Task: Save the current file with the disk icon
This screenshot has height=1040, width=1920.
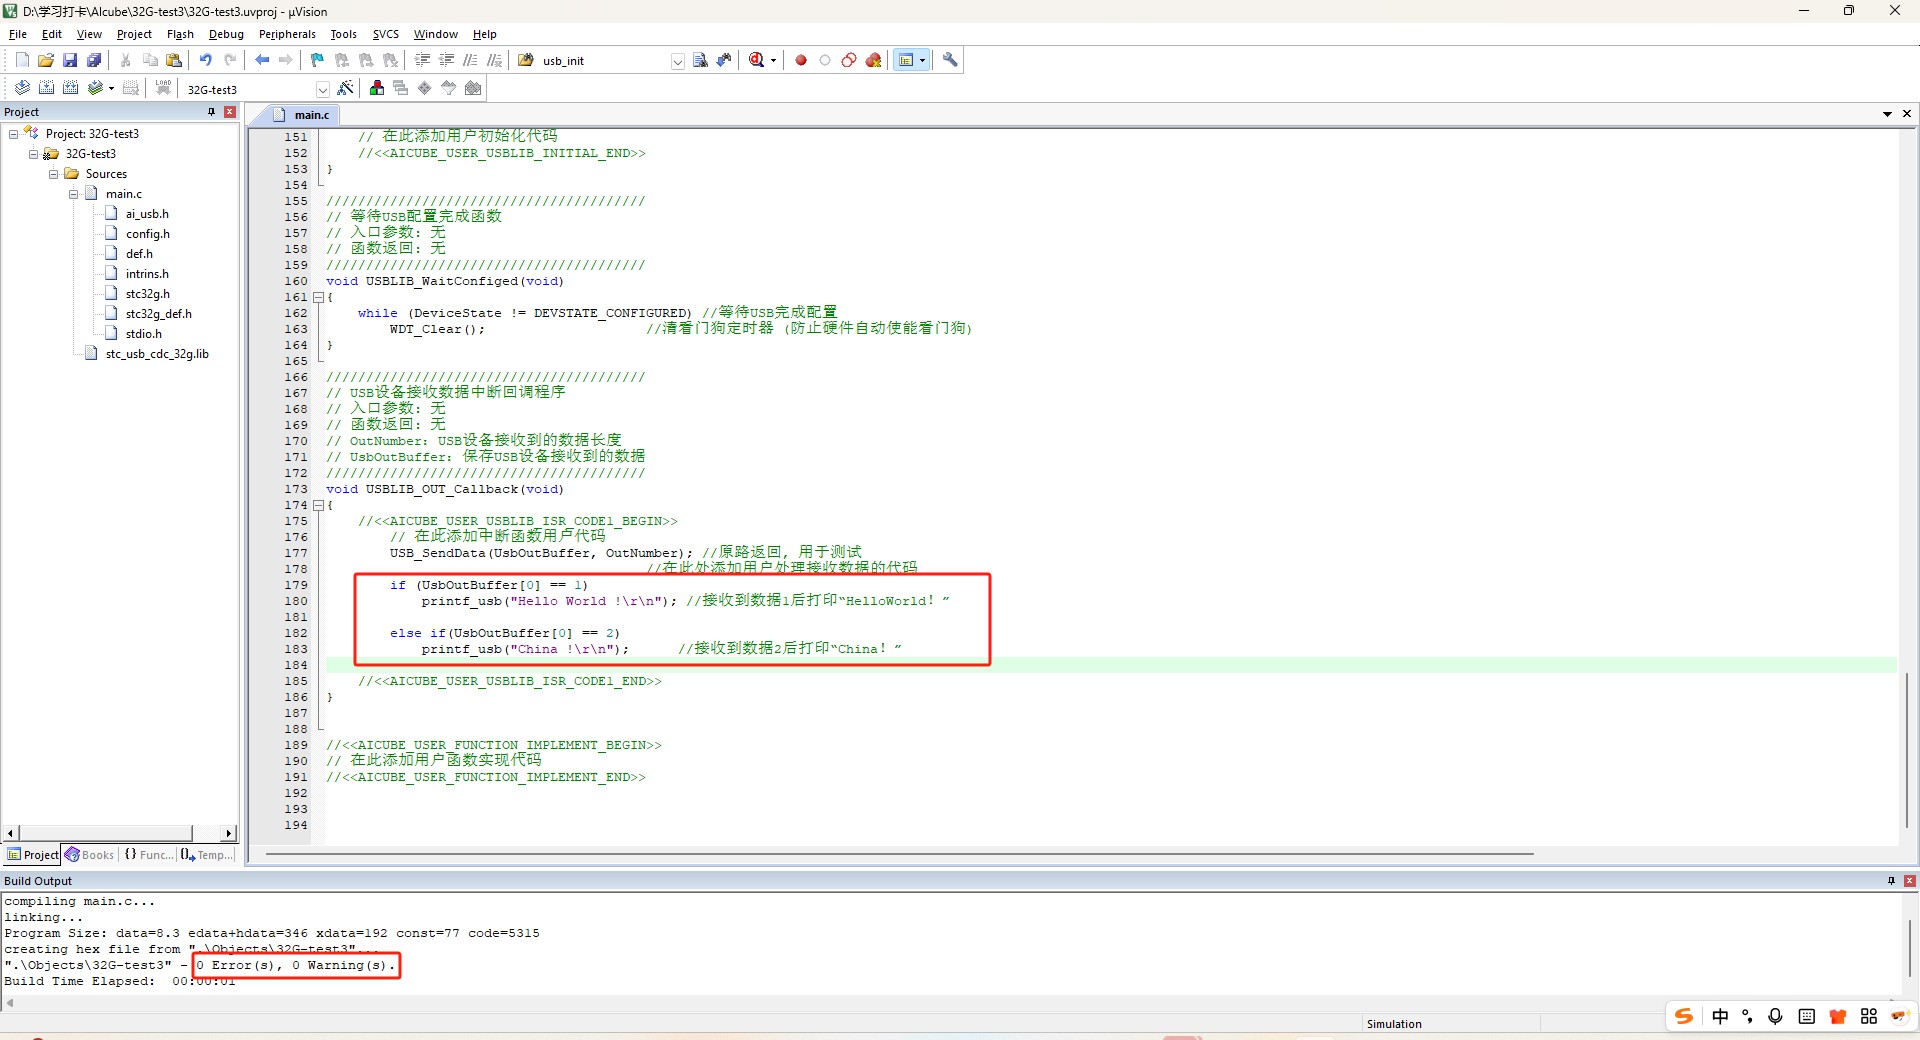Action: (x=70, y=60)
